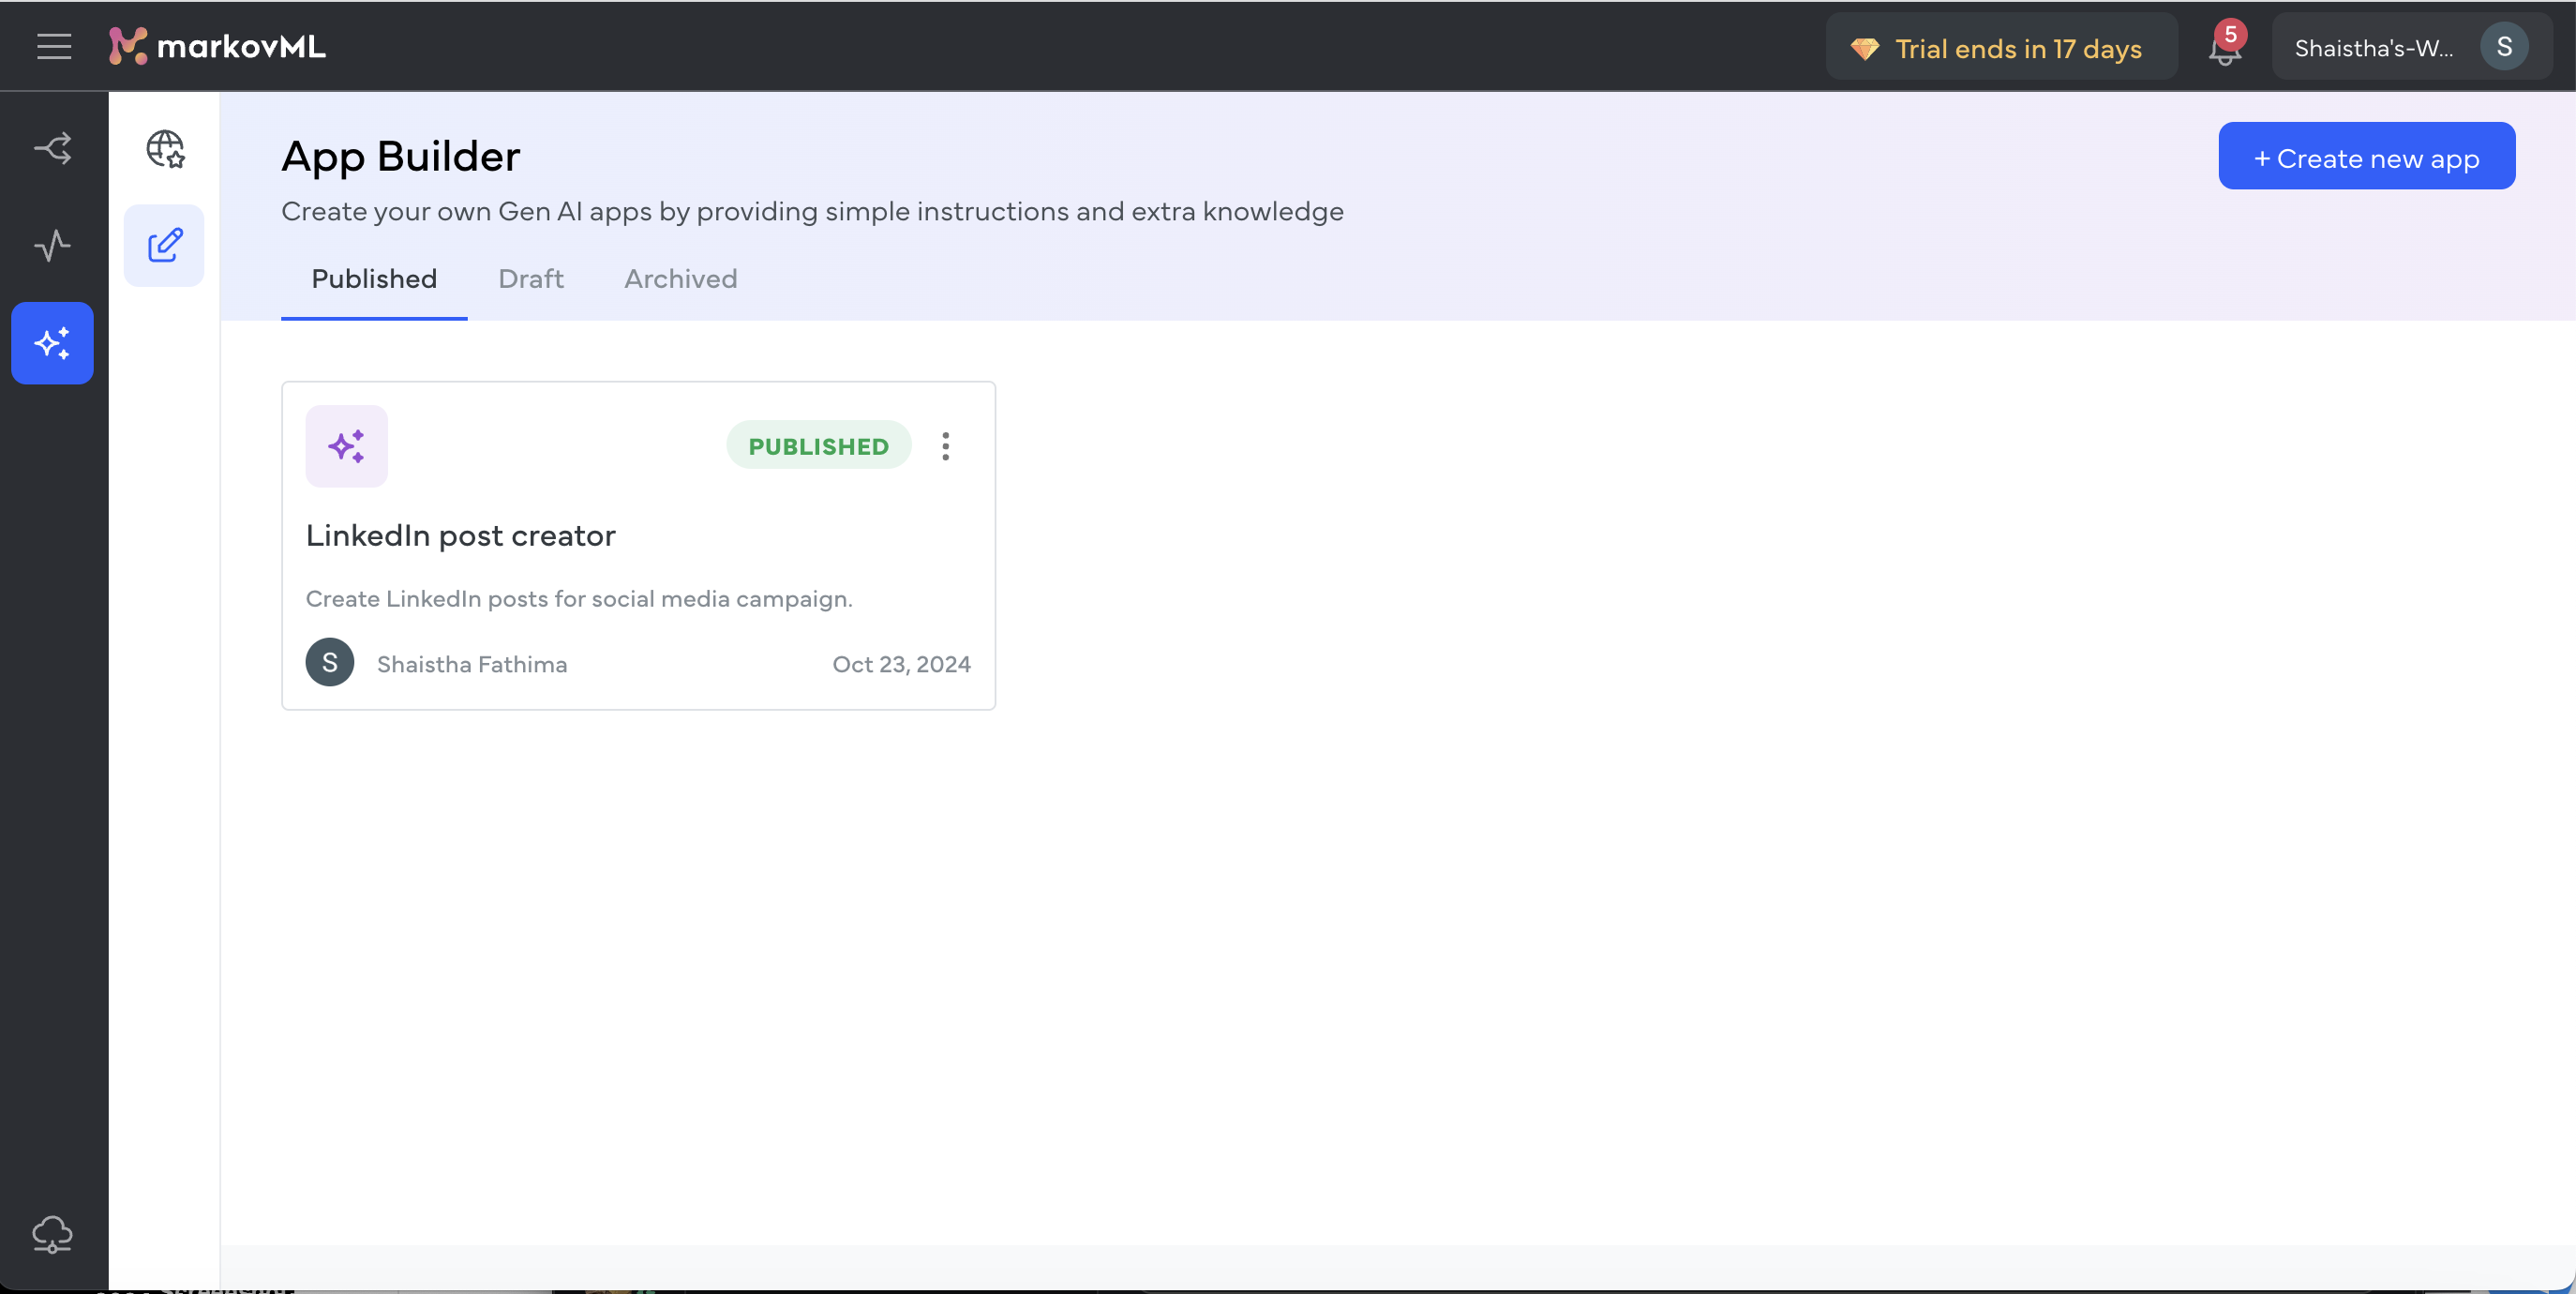Toggle the PUBLISHED status badge
The width and height of the screenshot is (2576, 1294).
818,444
